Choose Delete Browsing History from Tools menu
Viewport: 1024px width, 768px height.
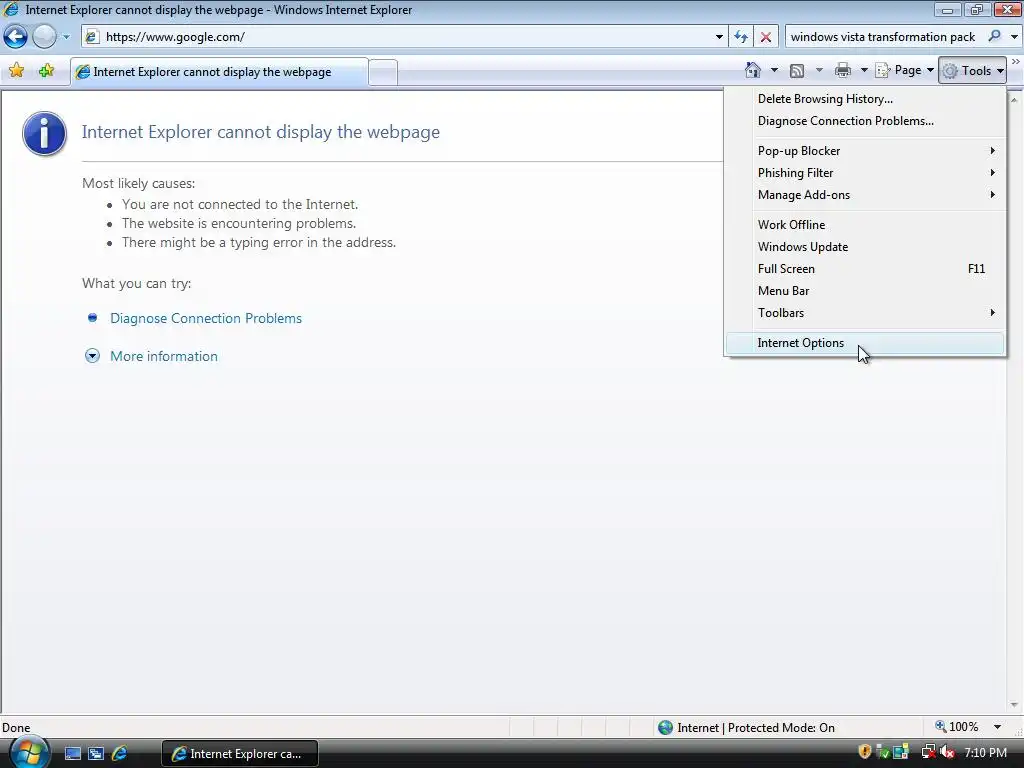pos(865,99)
